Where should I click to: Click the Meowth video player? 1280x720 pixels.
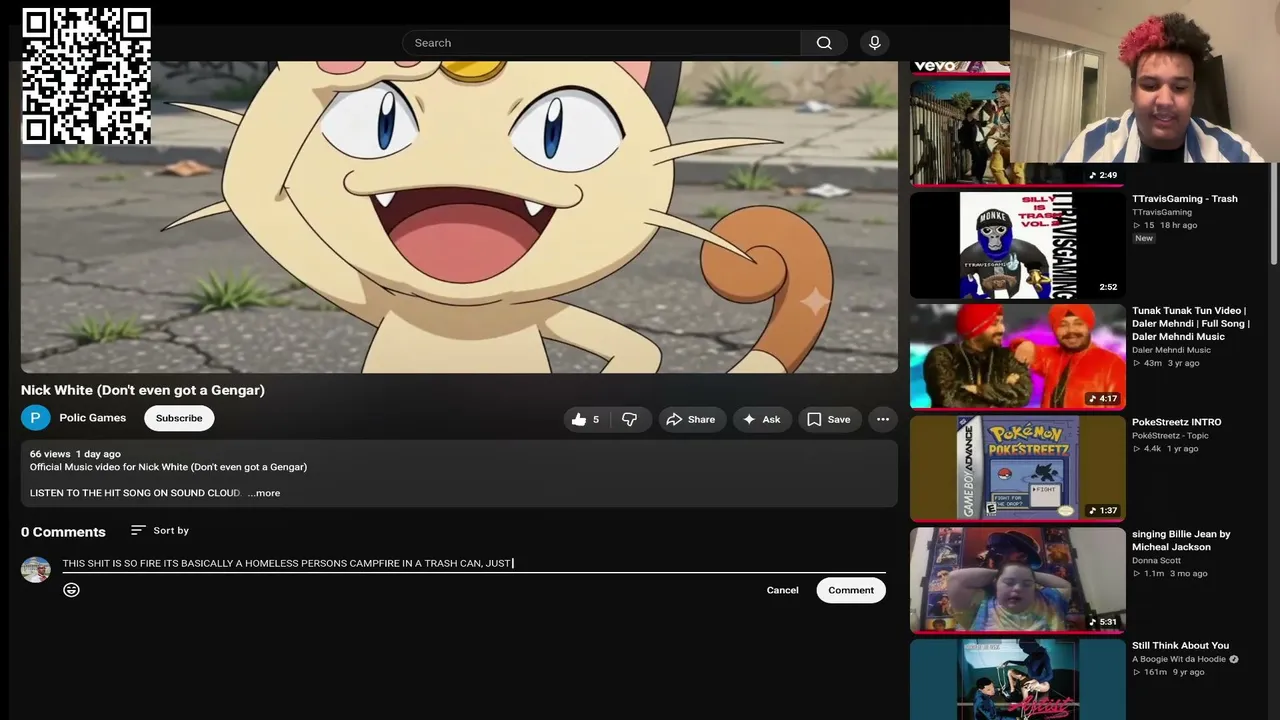point(459,216)
